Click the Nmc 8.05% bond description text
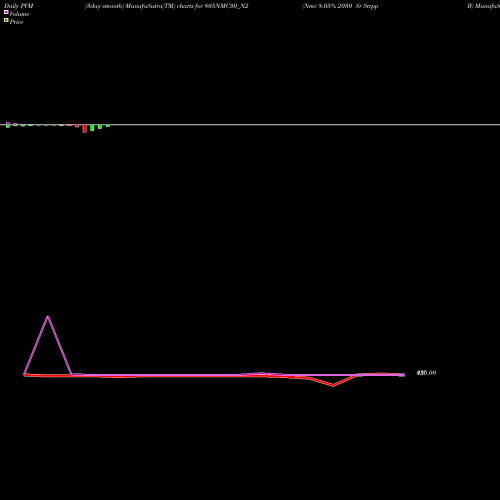Screen dimensions: 500x500 tap(340, 6)
